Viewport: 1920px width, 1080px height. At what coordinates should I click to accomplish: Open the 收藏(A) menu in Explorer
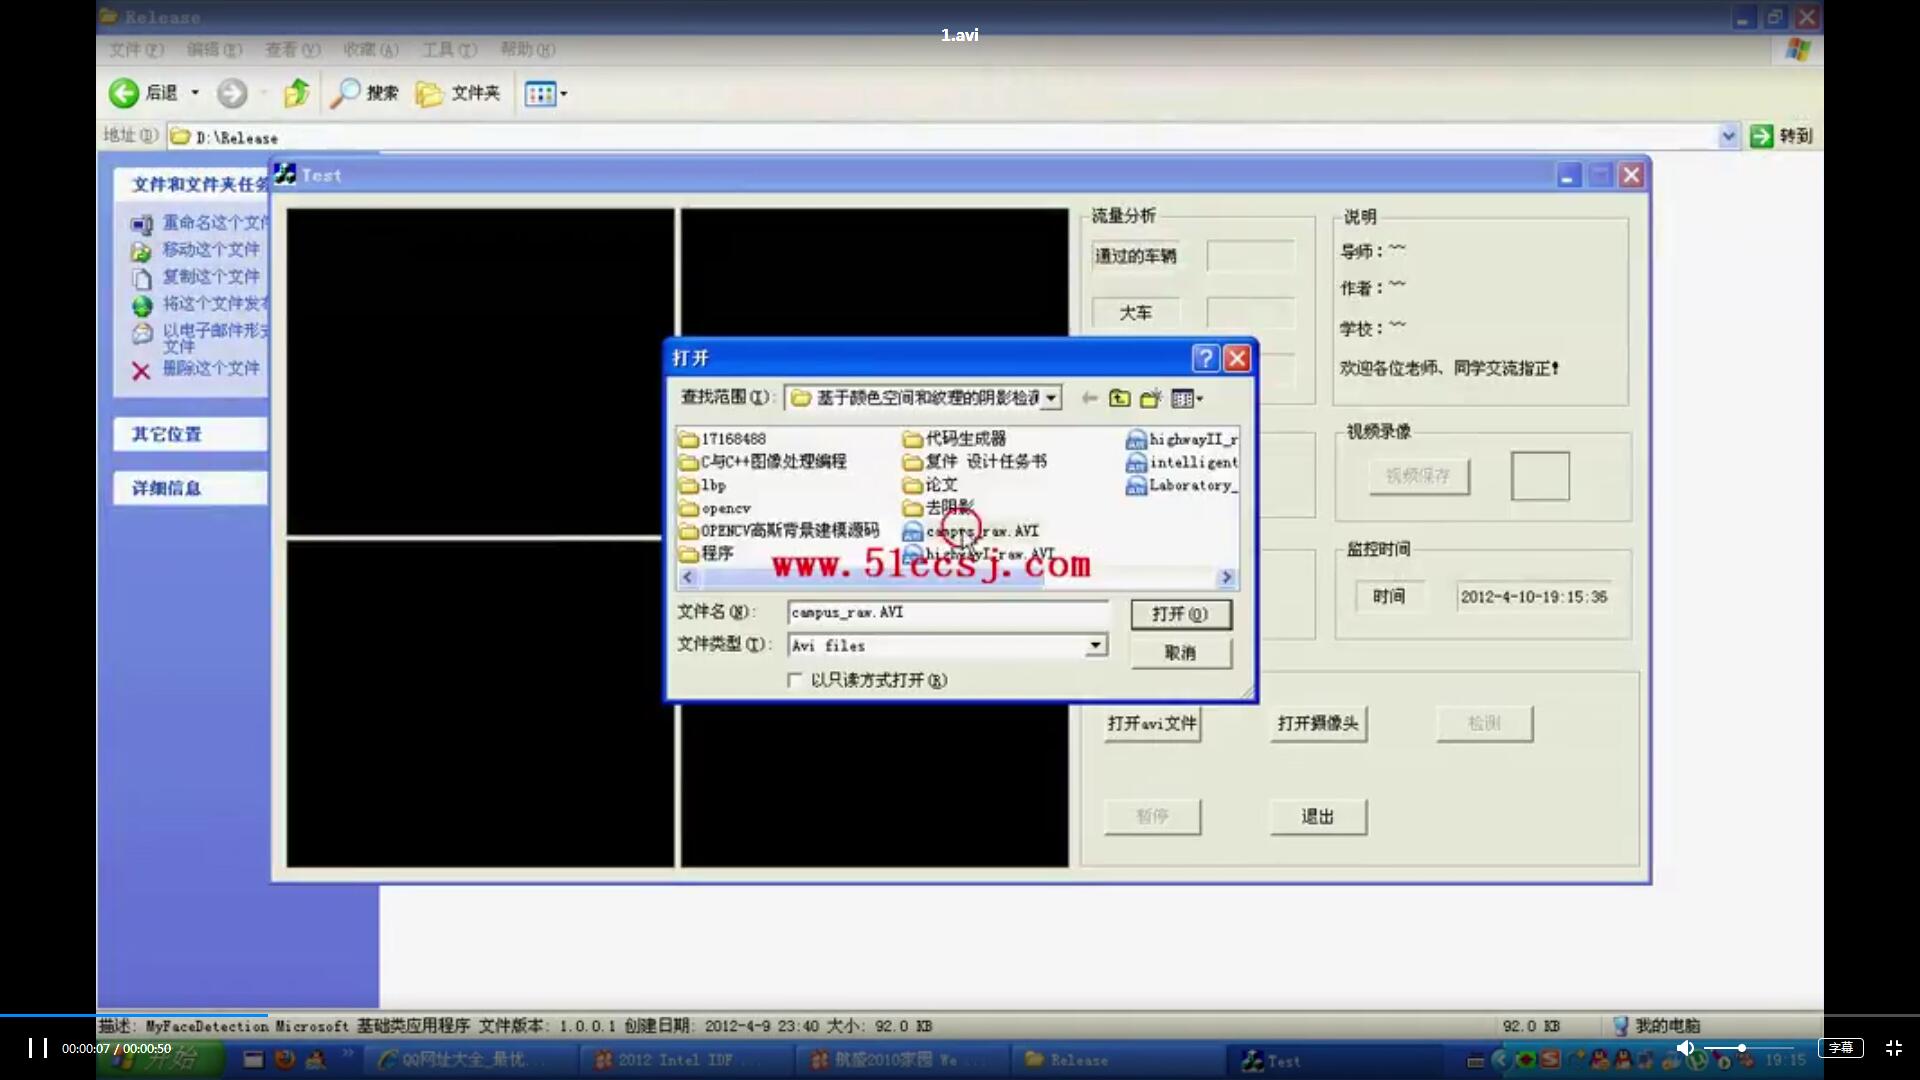(x=371, y=49)
